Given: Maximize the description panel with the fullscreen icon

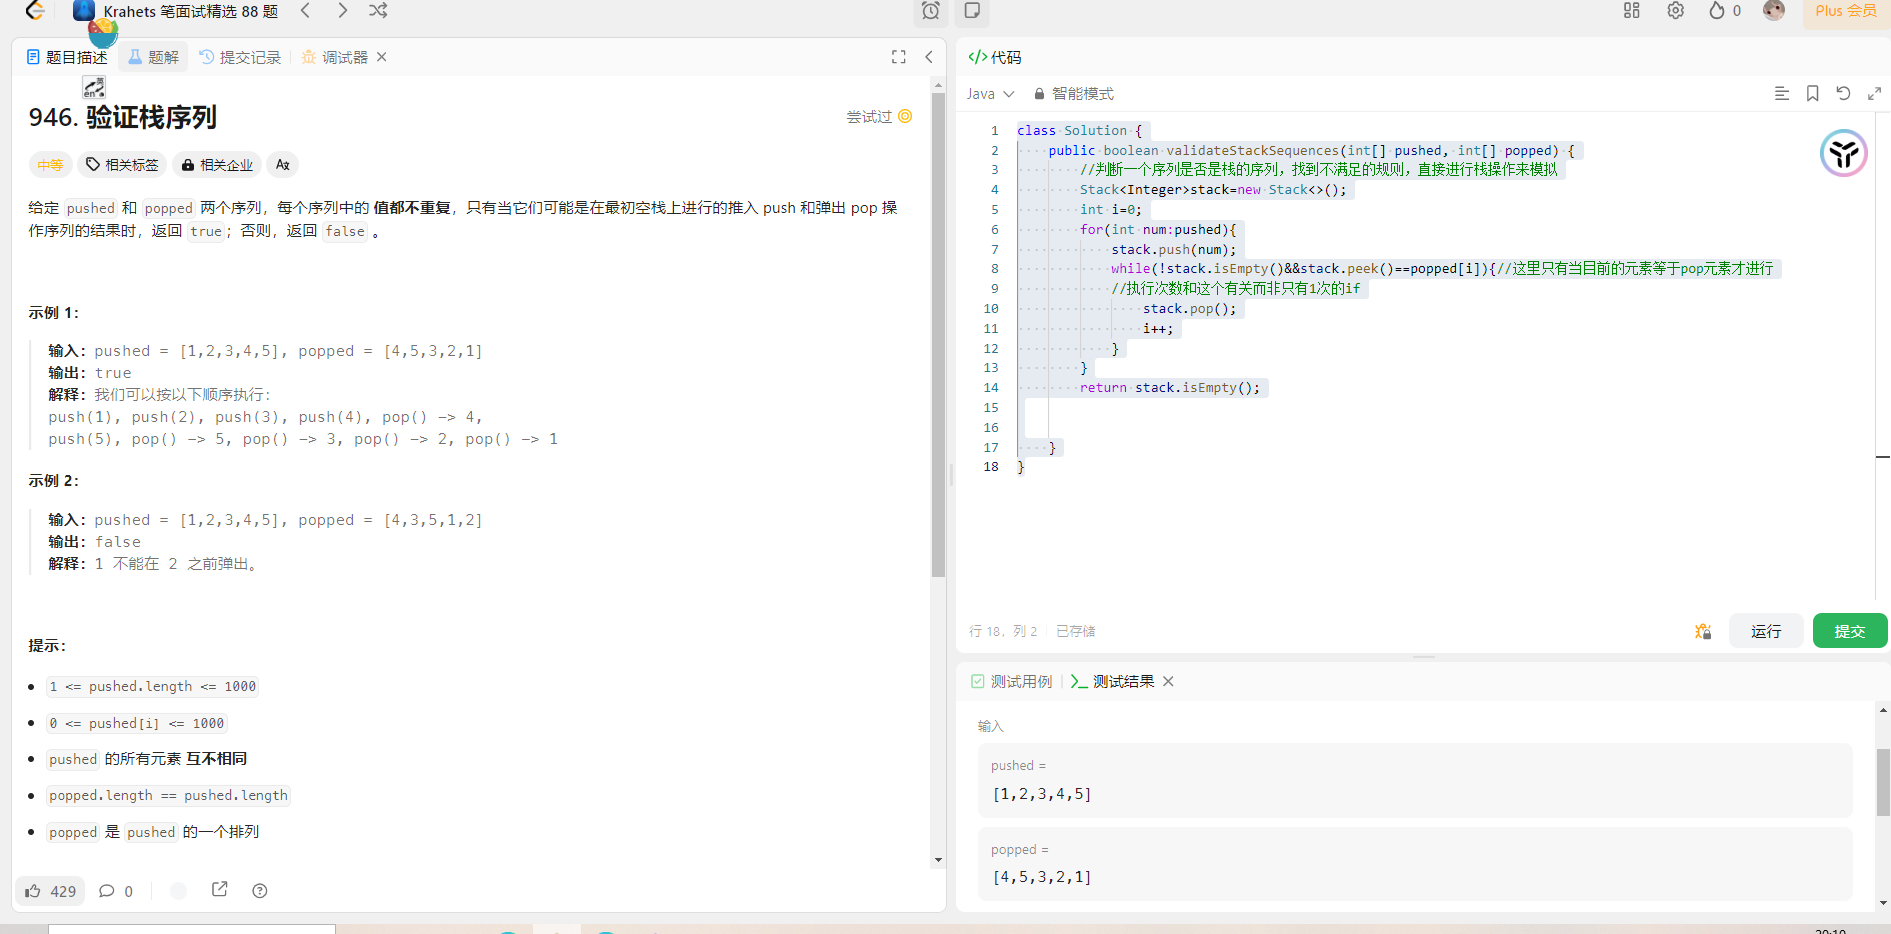Looking at the screenshot, I should (899, 57).
